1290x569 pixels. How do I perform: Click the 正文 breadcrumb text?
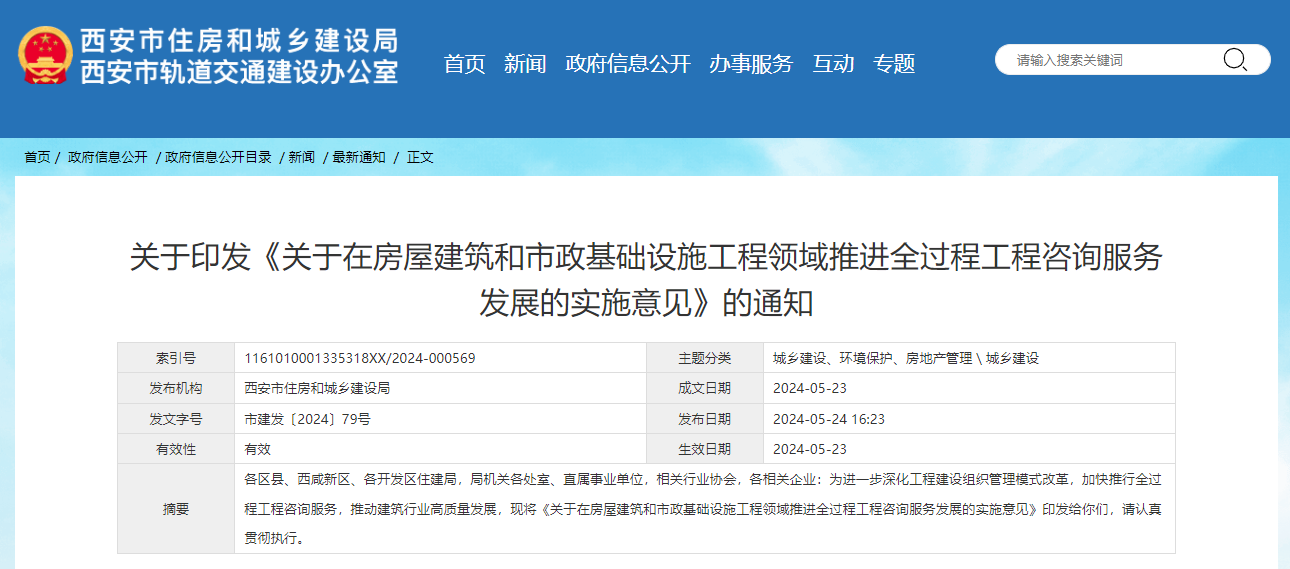(420, 157)
